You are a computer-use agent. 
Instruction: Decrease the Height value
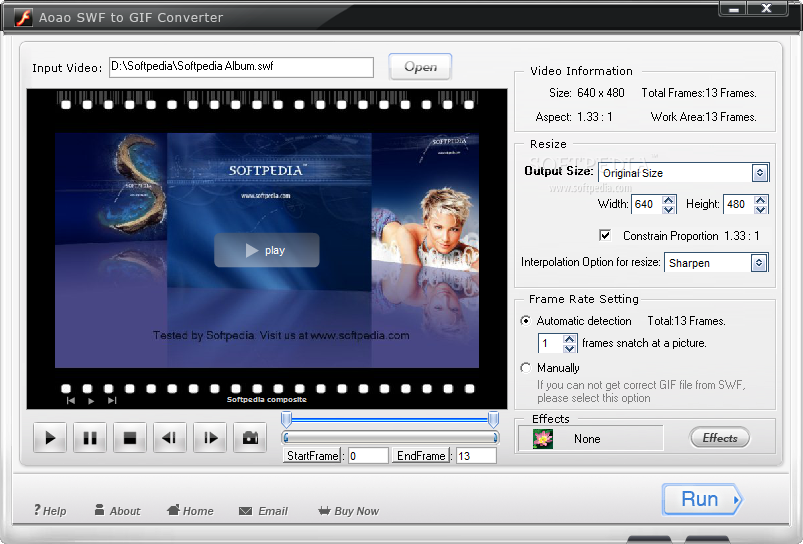click(760, 209)
